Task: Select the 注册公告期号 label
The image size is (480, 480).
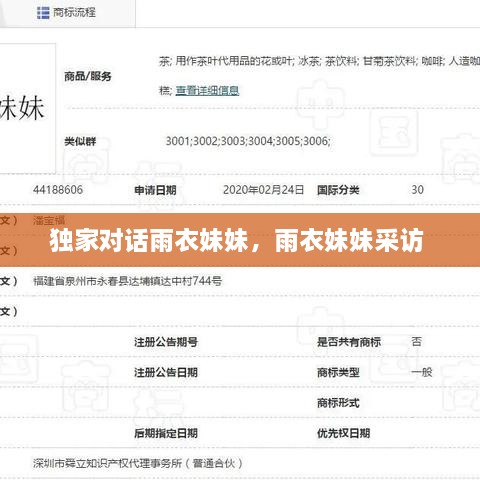Action: pos(166,342)
